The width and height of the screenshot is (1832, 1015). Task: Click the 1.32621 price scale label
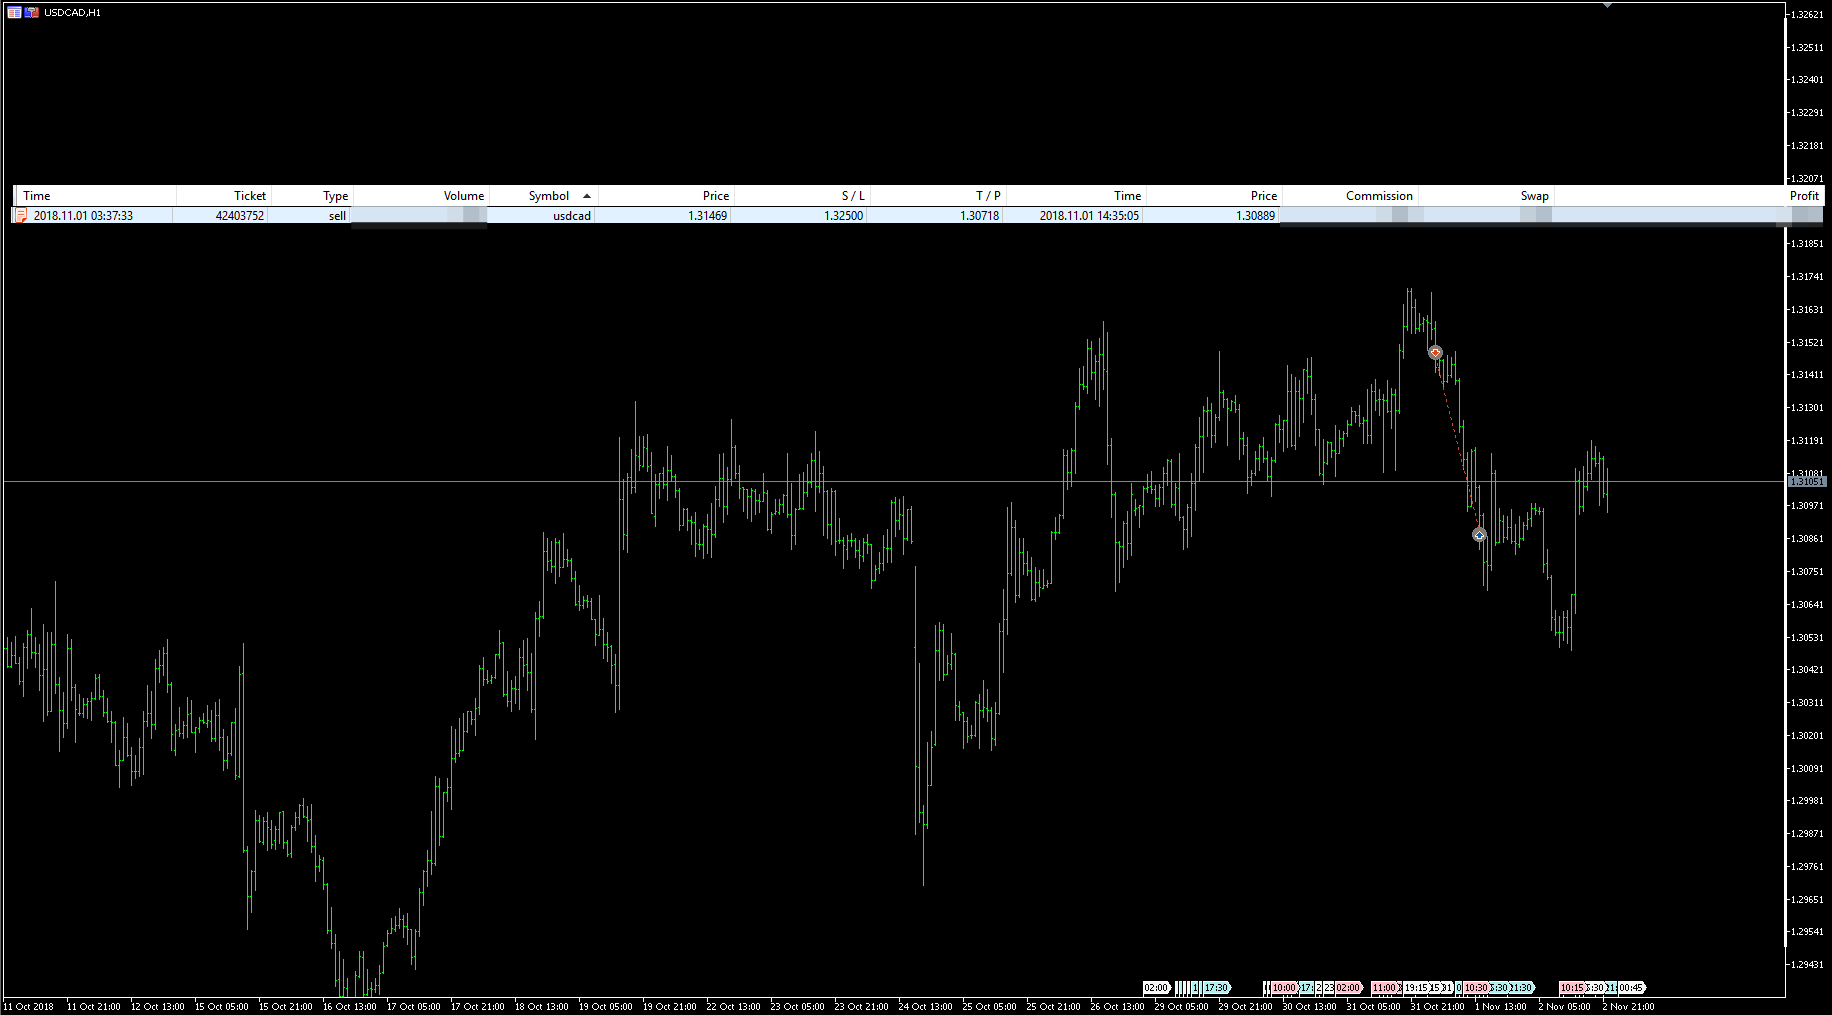(x=1807, y=15)
